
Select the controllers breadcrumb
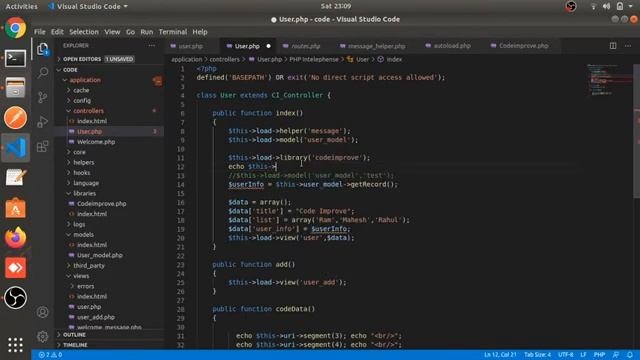click(x=224, y=60)
